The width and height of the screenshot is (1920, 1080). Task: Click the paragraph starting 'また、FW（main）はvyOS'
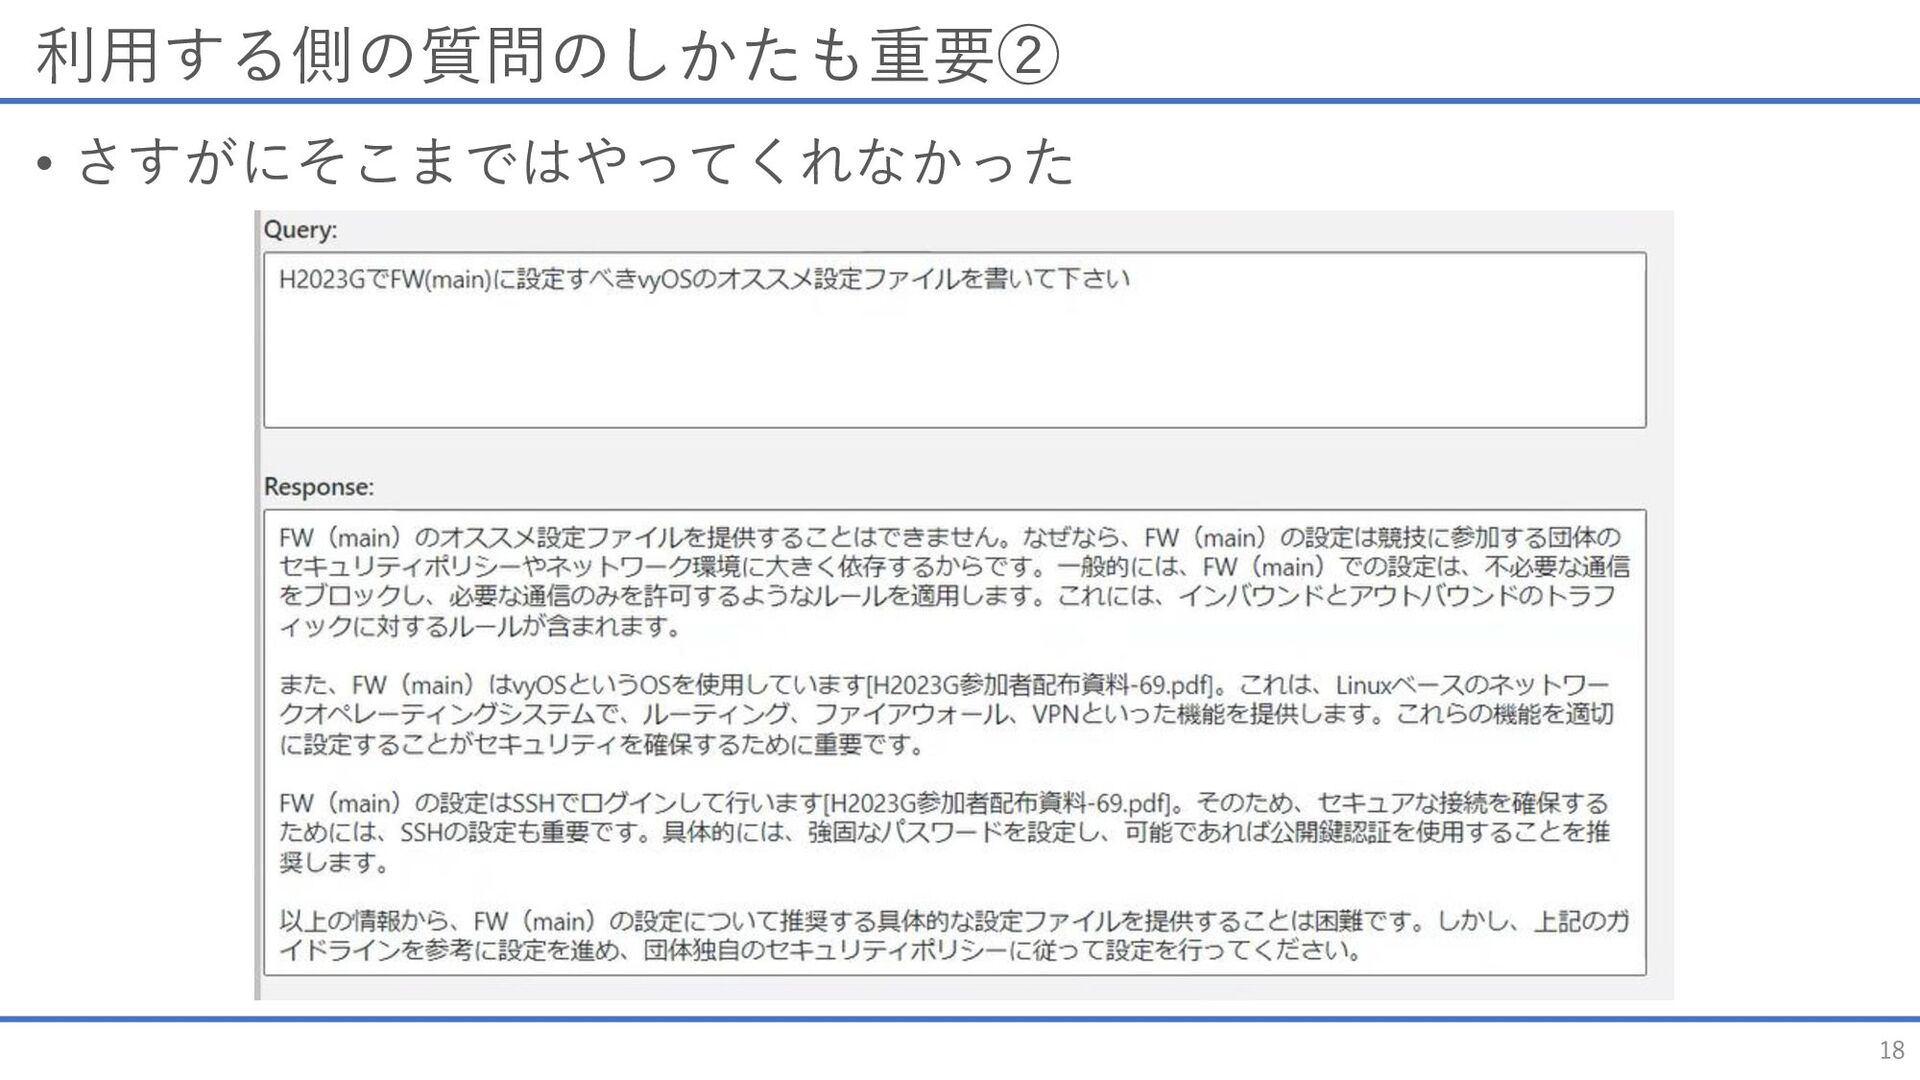click(946, 714)
